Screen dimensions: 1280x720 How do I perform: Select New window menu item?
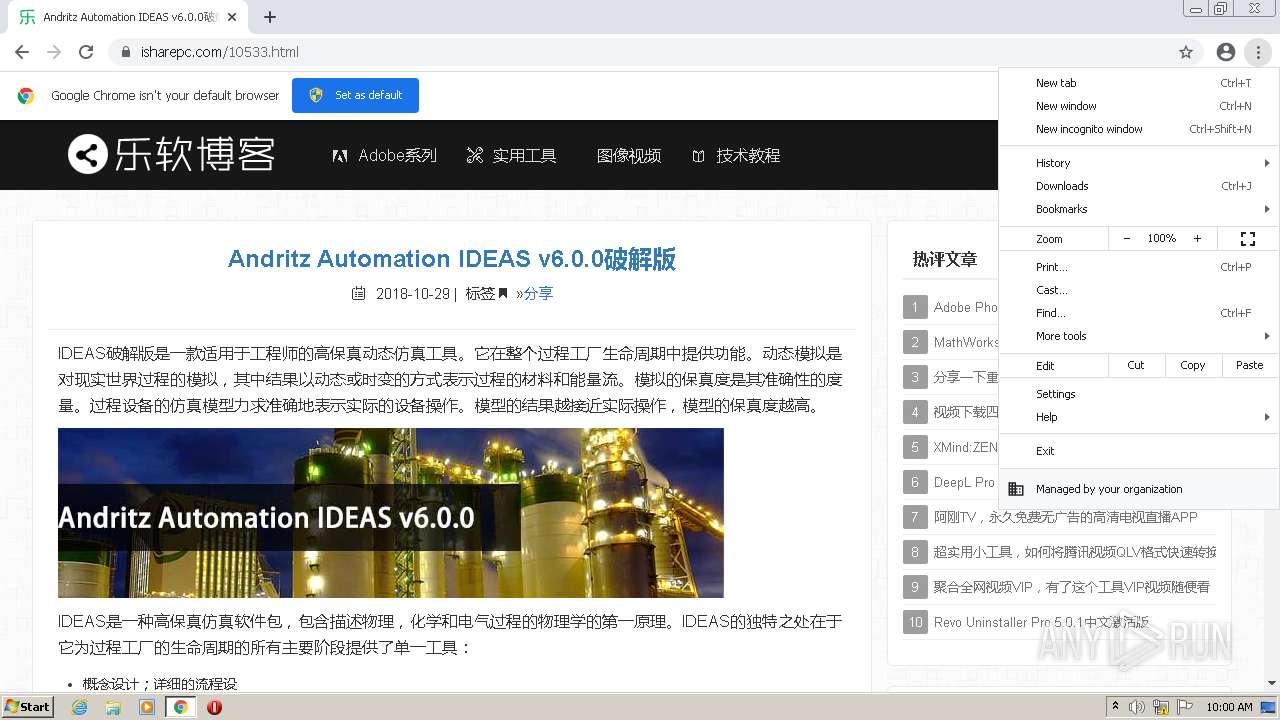point(1139,106)
